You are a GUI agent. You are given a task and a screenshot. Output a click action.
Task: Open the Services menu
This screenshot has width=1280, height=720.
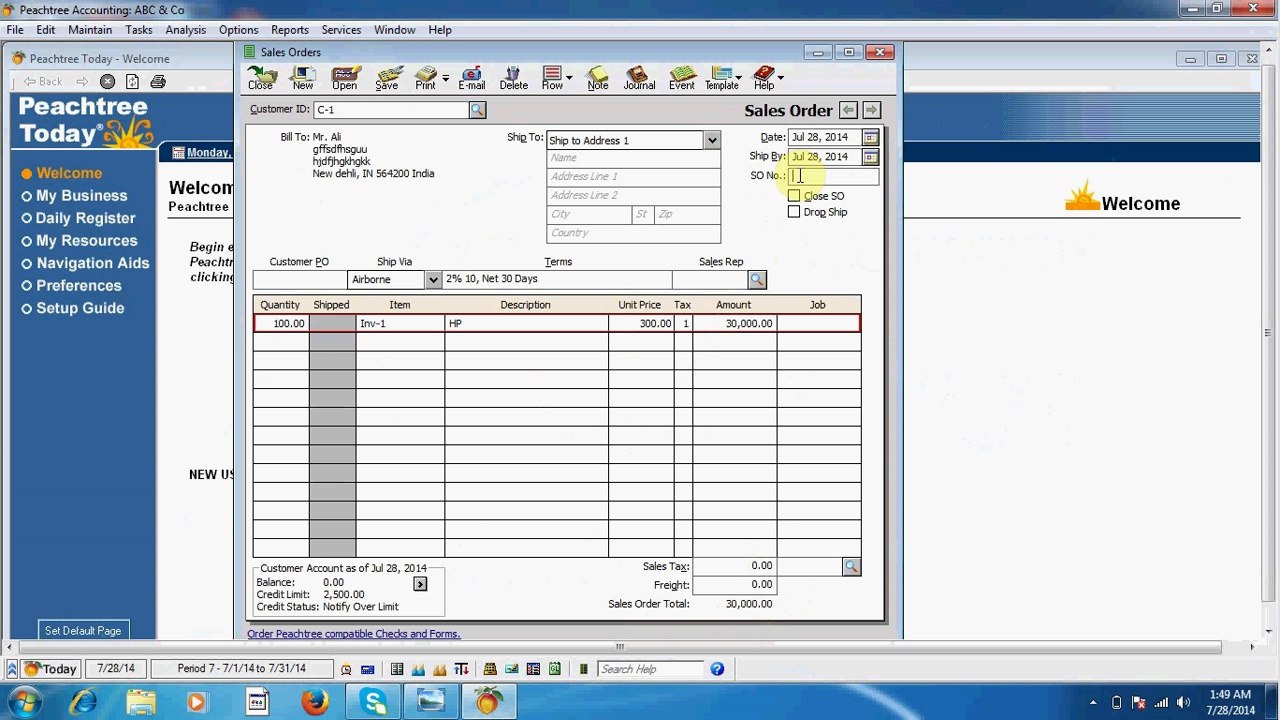pos(341,30)
